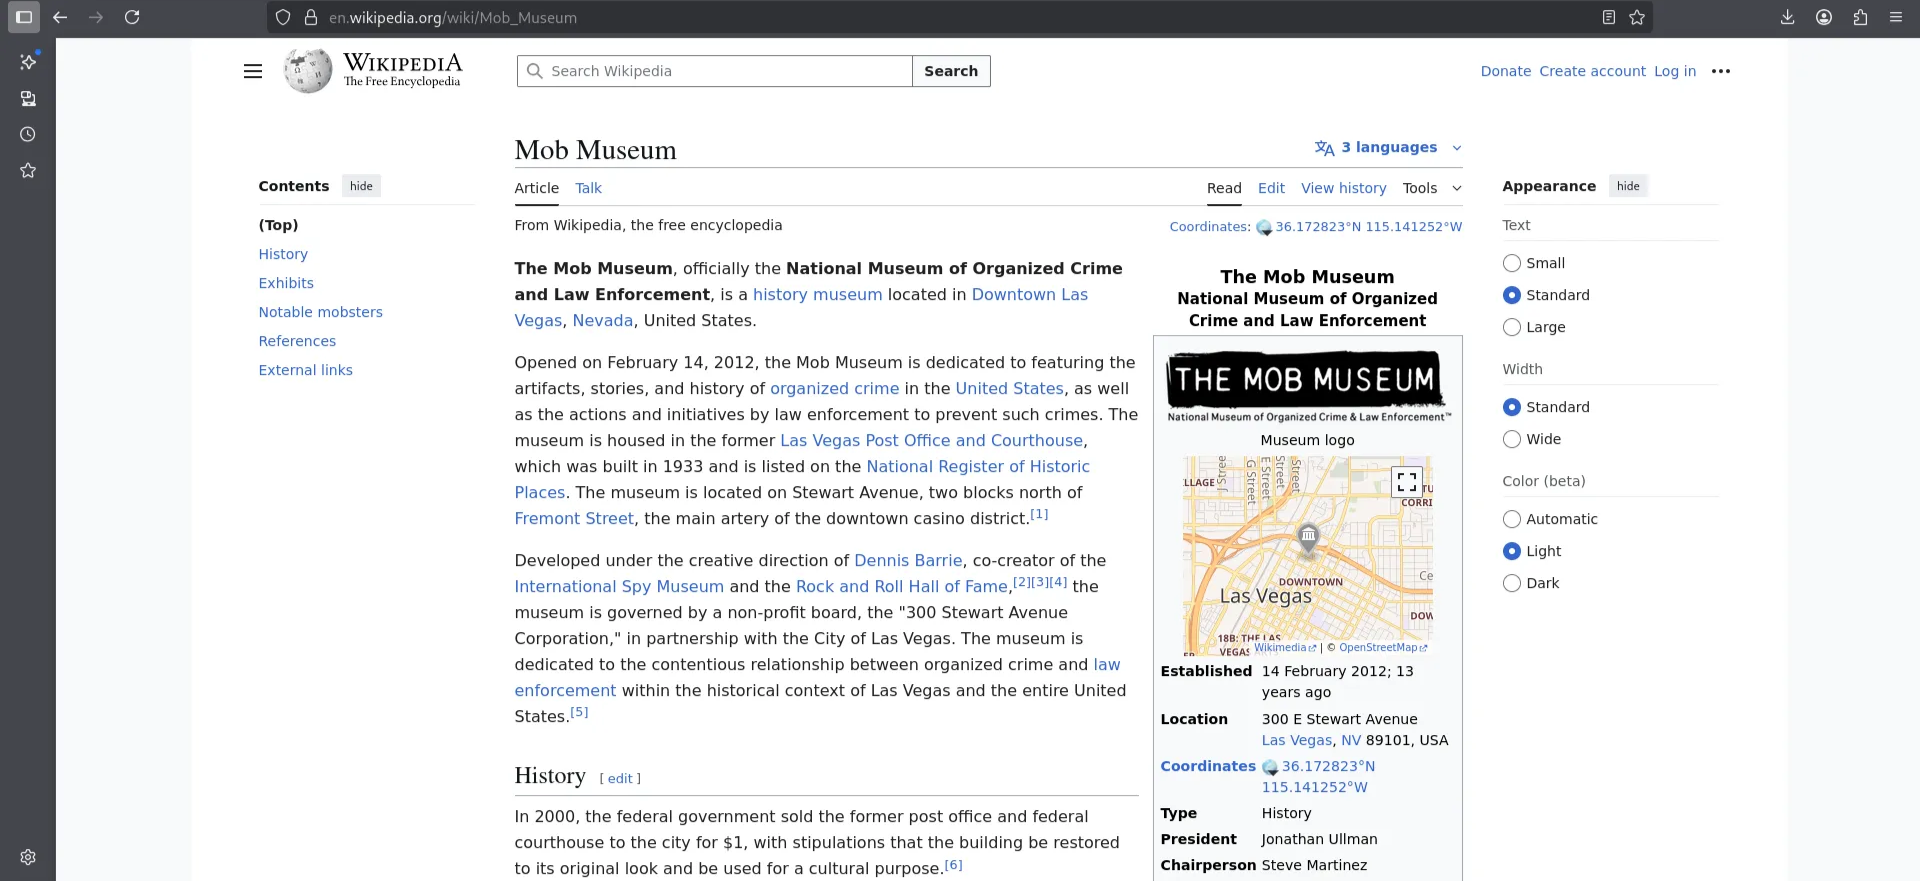Select Dark color mode
Screen dimensions: 1920x881
pos(1512,583)
